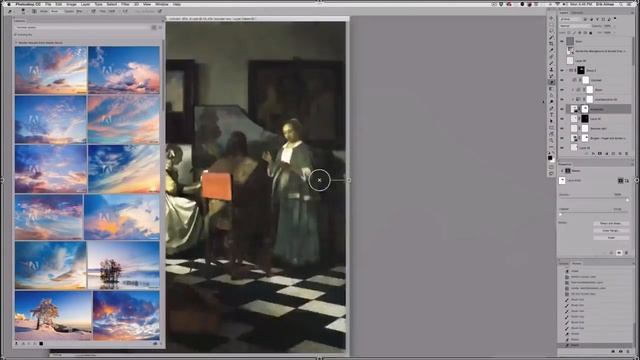Screen dimensions: 640x360
Task: Click the add layer style fx icon
Action: point(593,153)
